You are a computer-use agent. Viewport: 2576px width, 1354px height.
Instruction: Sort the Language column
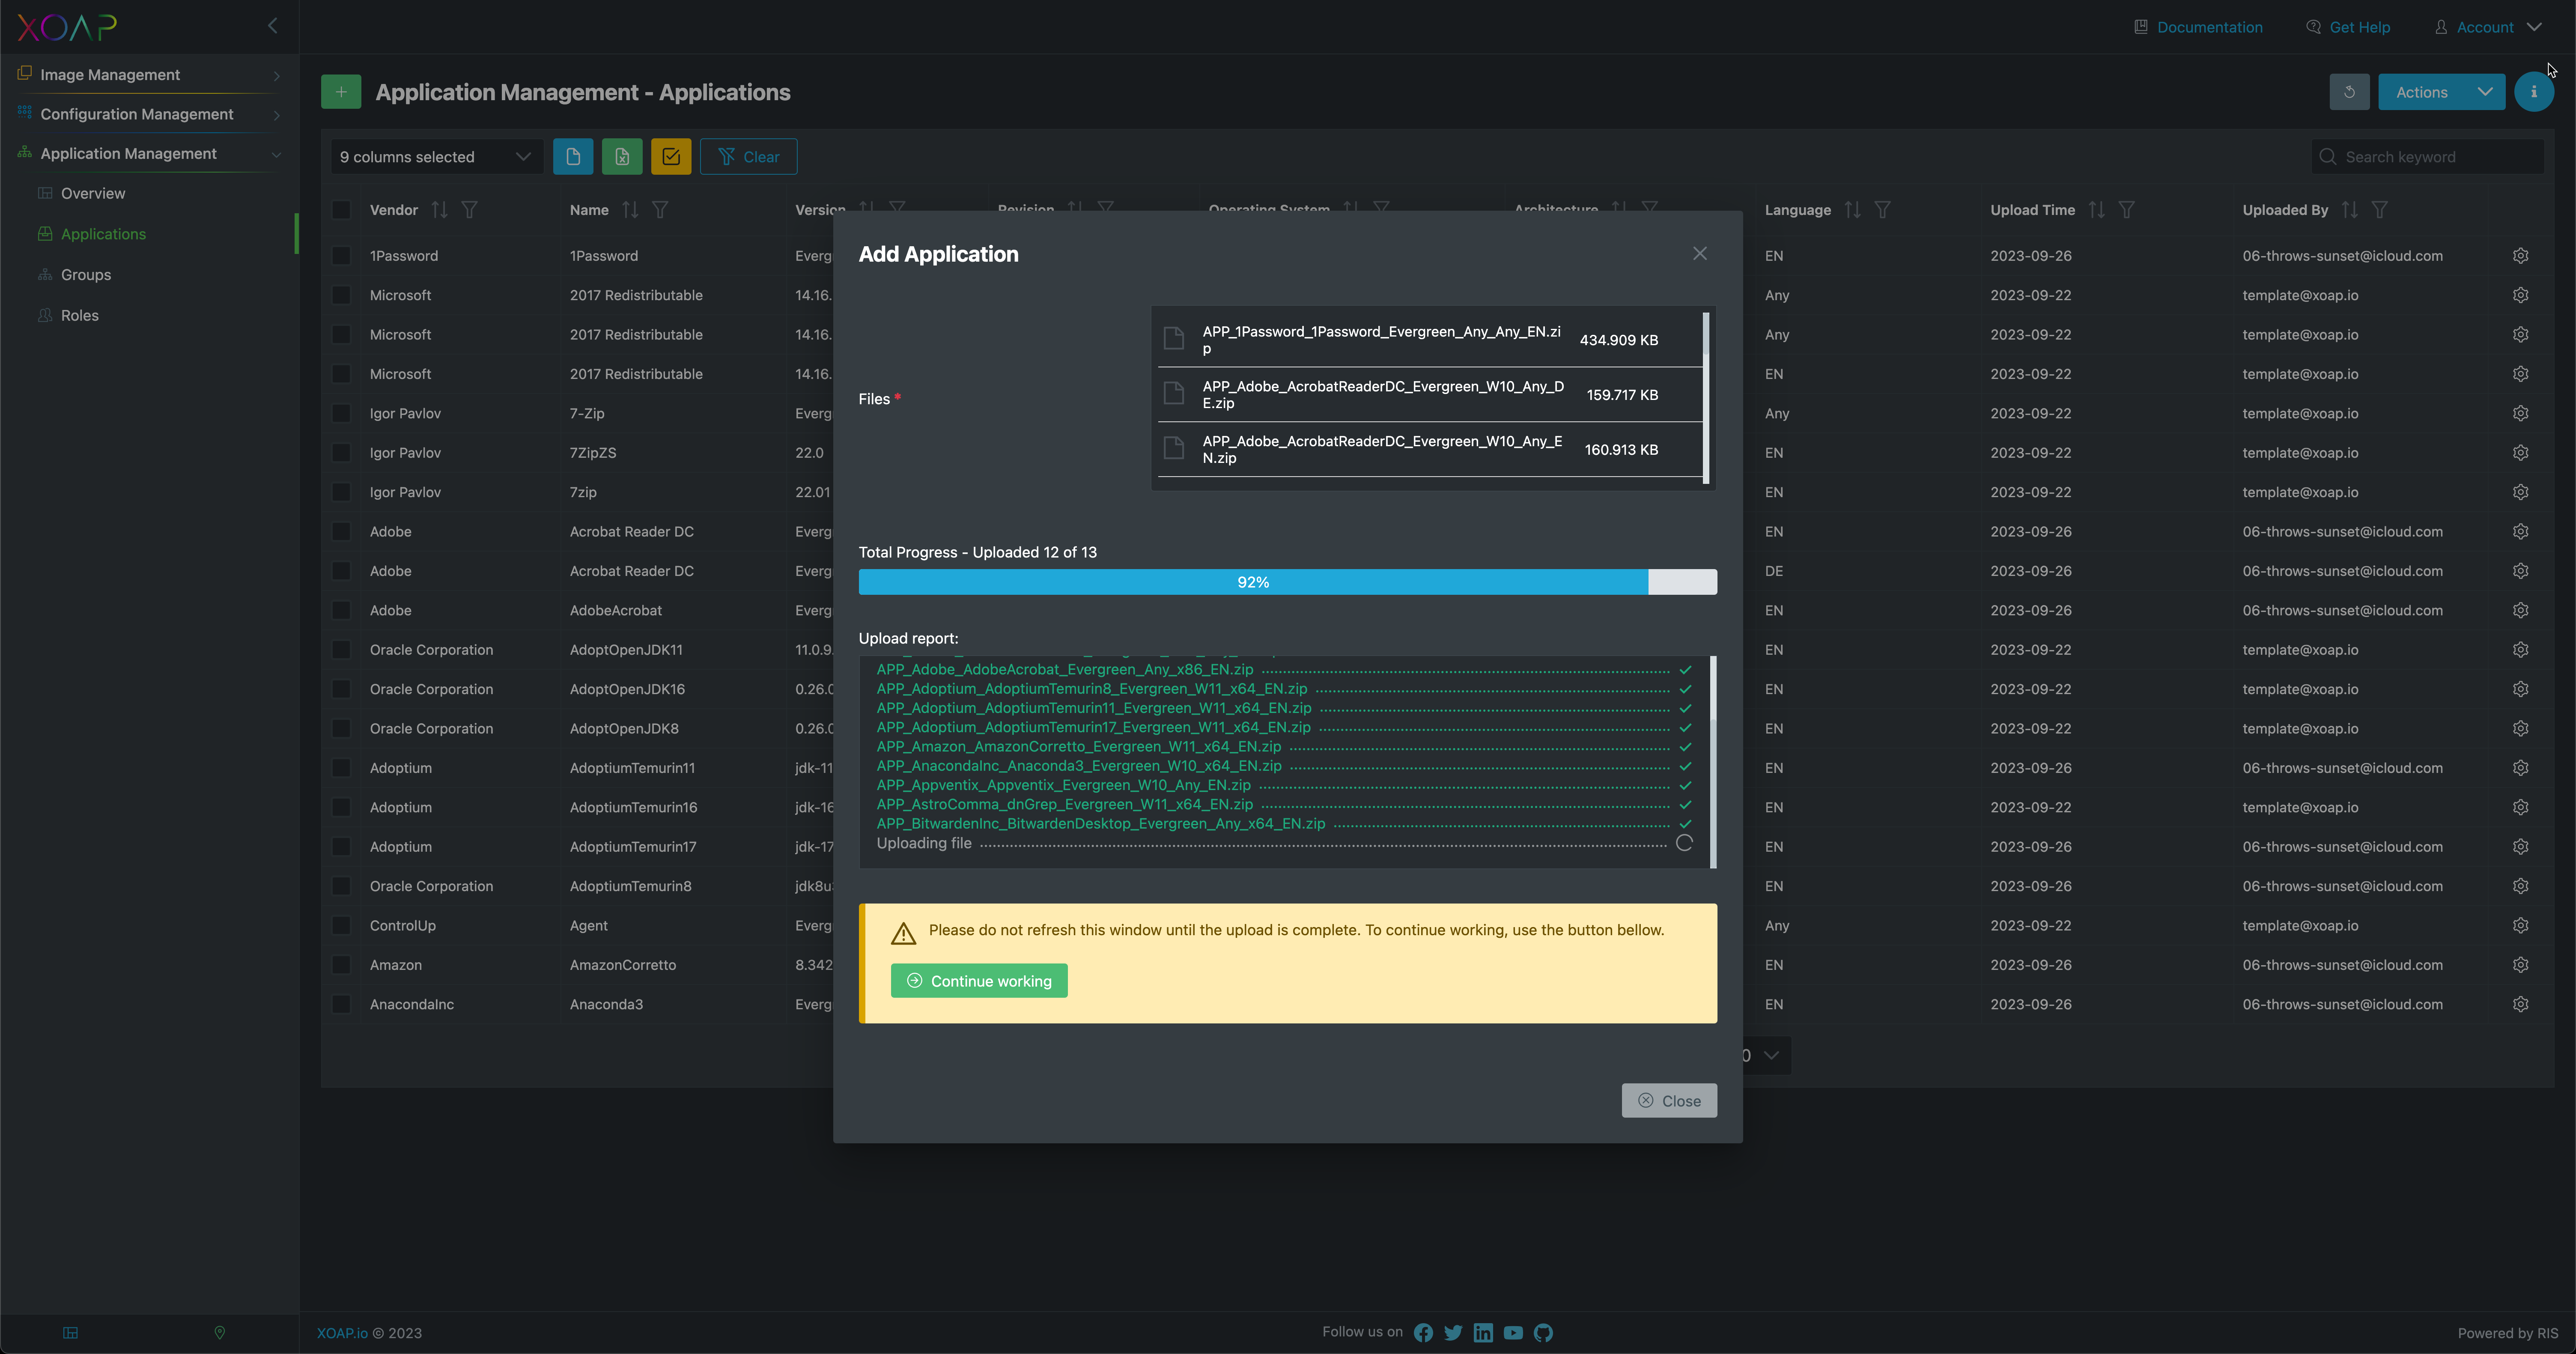[1853, 210]
